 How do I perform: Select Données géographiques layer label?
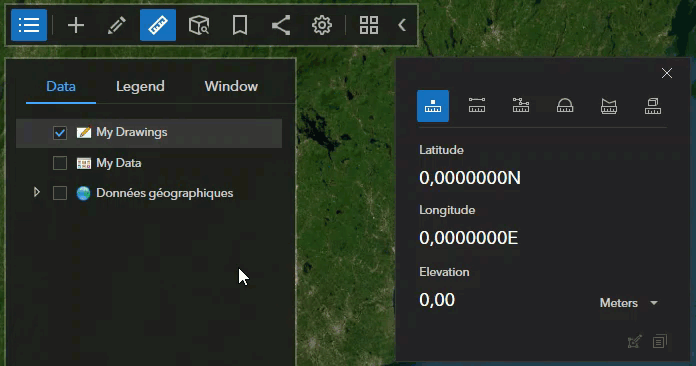coord(165,193)
